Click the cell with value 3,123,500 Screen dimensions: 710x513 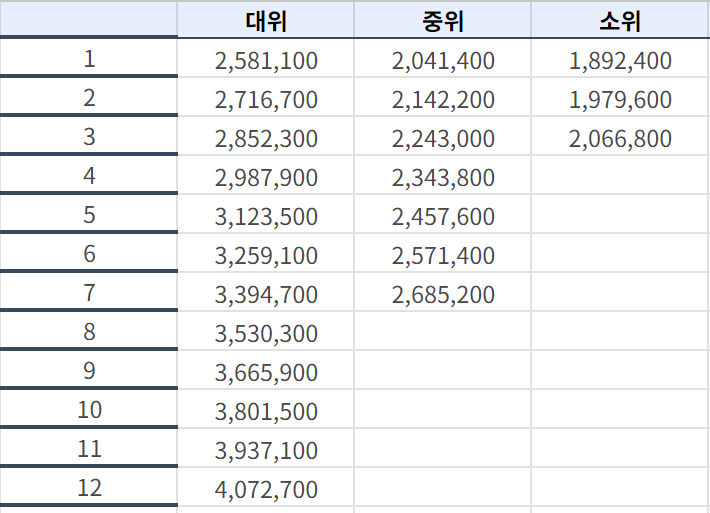coord(266,214)
